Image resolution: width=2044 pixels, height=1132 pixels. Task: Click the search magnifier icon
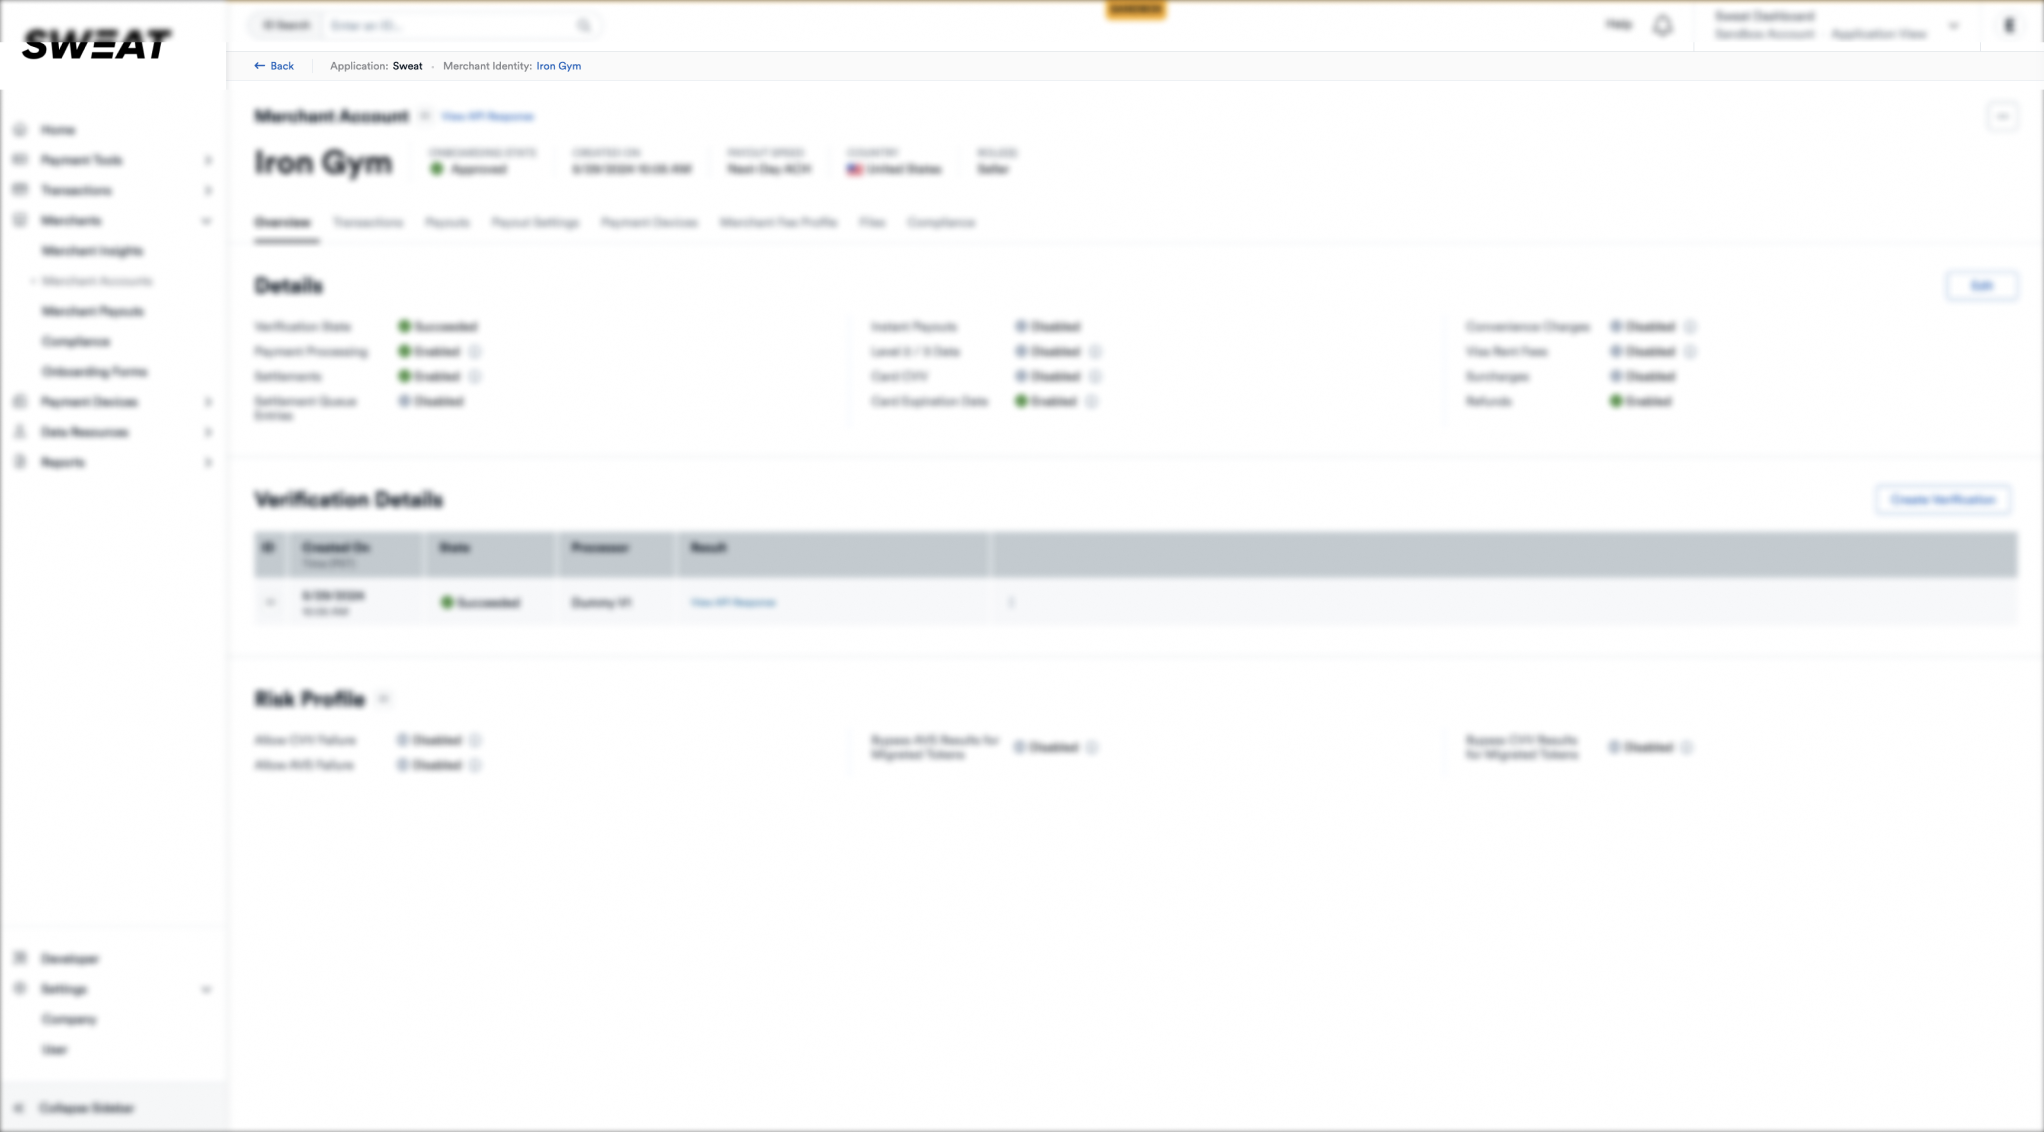[x=584, y=26]
